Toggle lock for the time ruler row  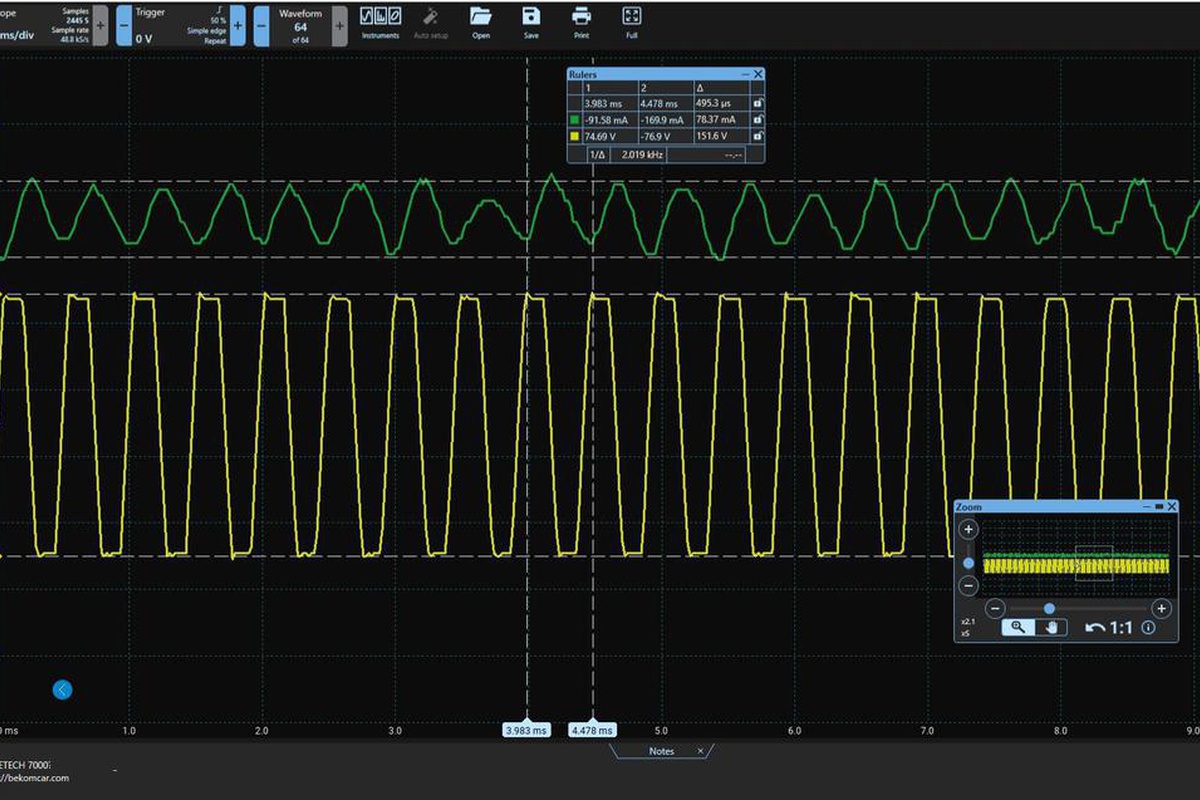coord(757,104)
